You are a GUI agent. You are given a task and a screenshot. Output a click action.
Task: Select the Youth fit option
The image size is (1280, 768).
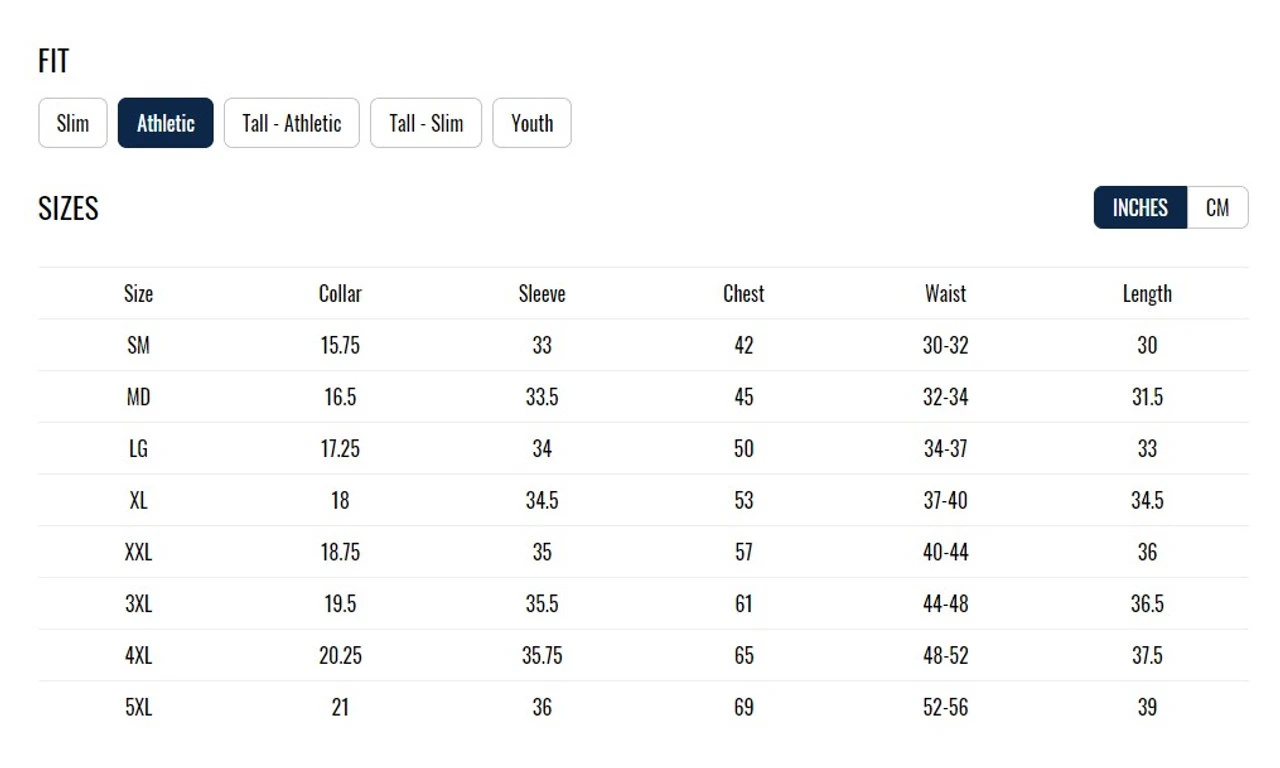(x=532, y=123)
